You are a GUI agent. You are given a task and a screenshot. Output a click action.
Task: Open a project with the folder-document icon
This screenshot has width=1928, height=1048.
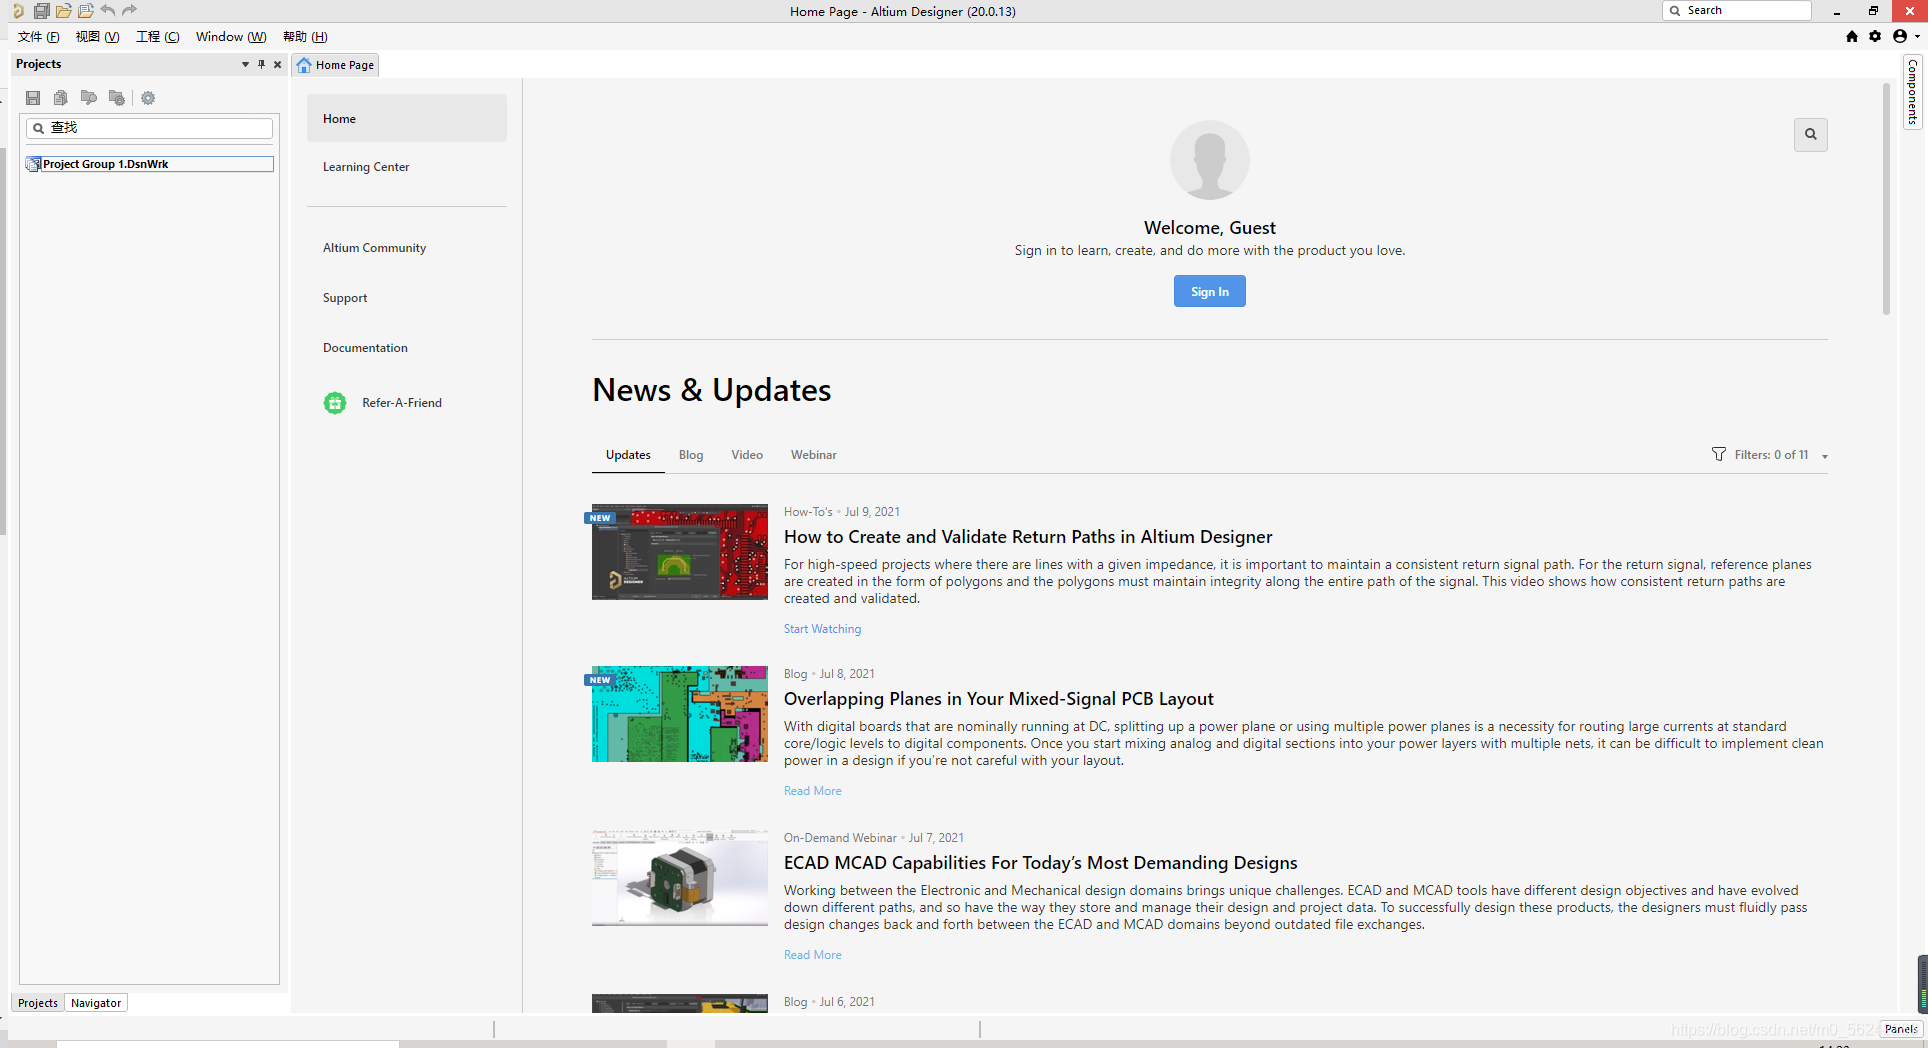85,11
